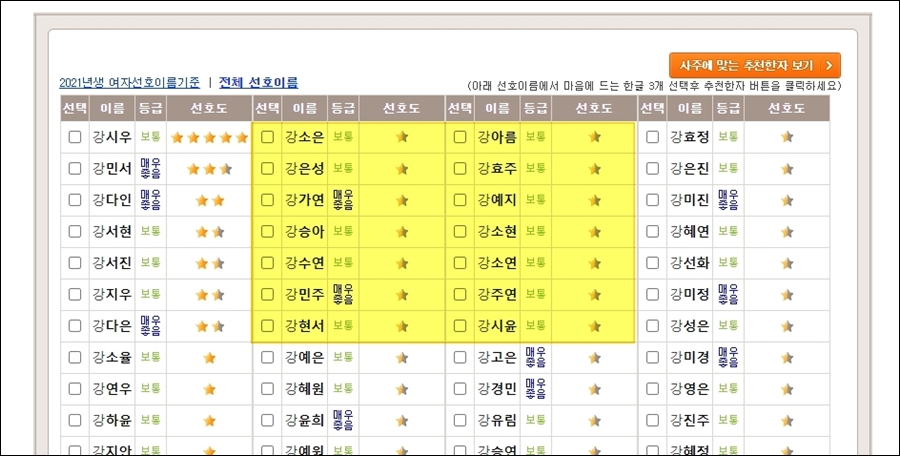900x456 pixels.
Task: Enable the 강효정 checkbox
Action: [653, 137]
